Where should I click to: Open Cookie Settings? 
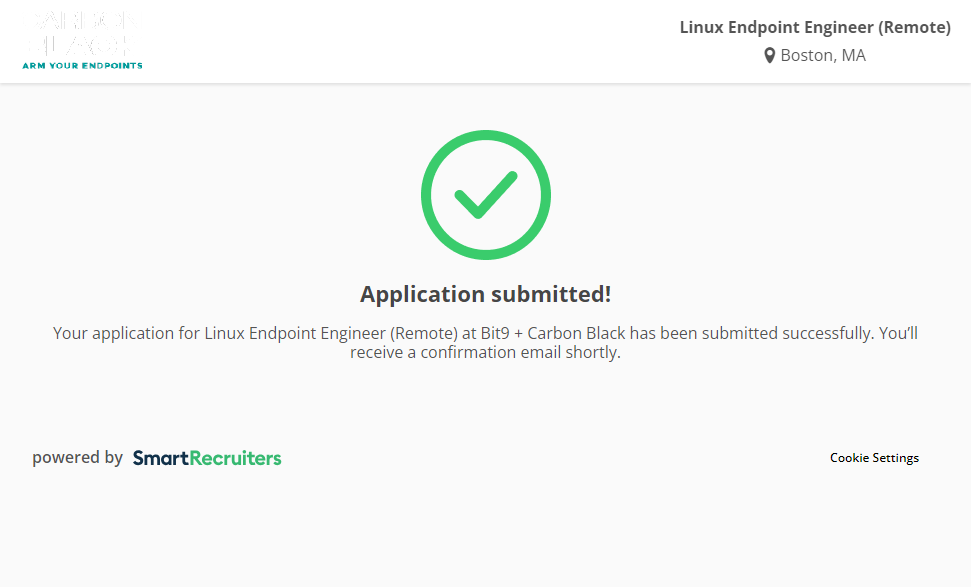[x=874, y=458]
